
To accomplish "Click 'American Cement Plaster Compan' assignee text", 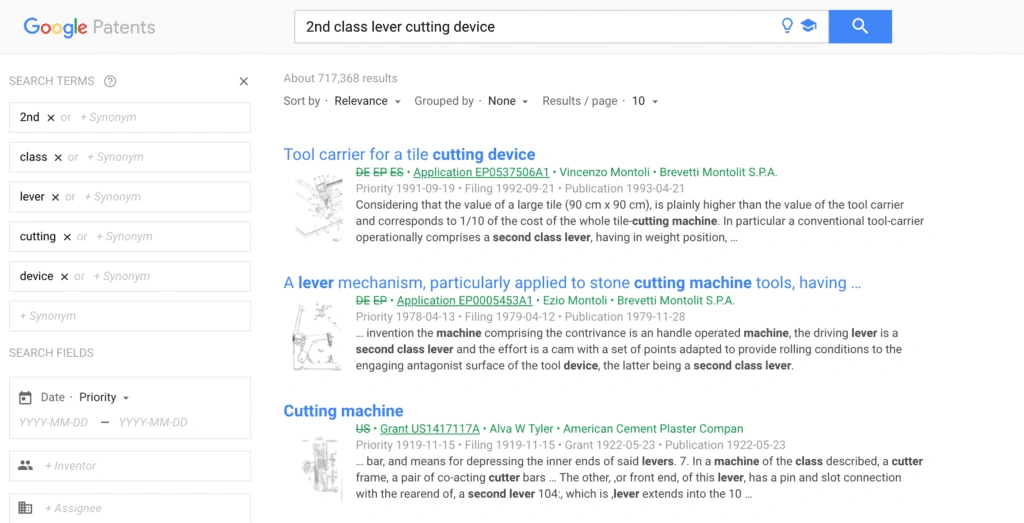I will (x=653, y=429).
